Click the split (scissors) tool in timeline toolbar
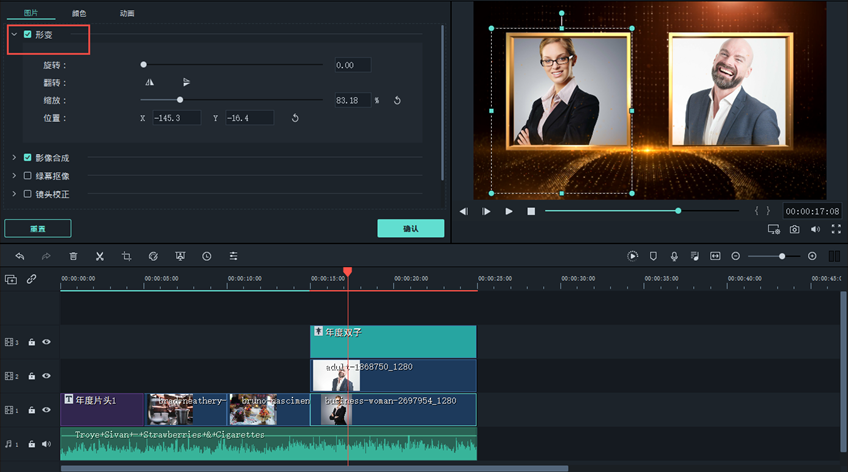Screen dimensions: 848x472 100,256
